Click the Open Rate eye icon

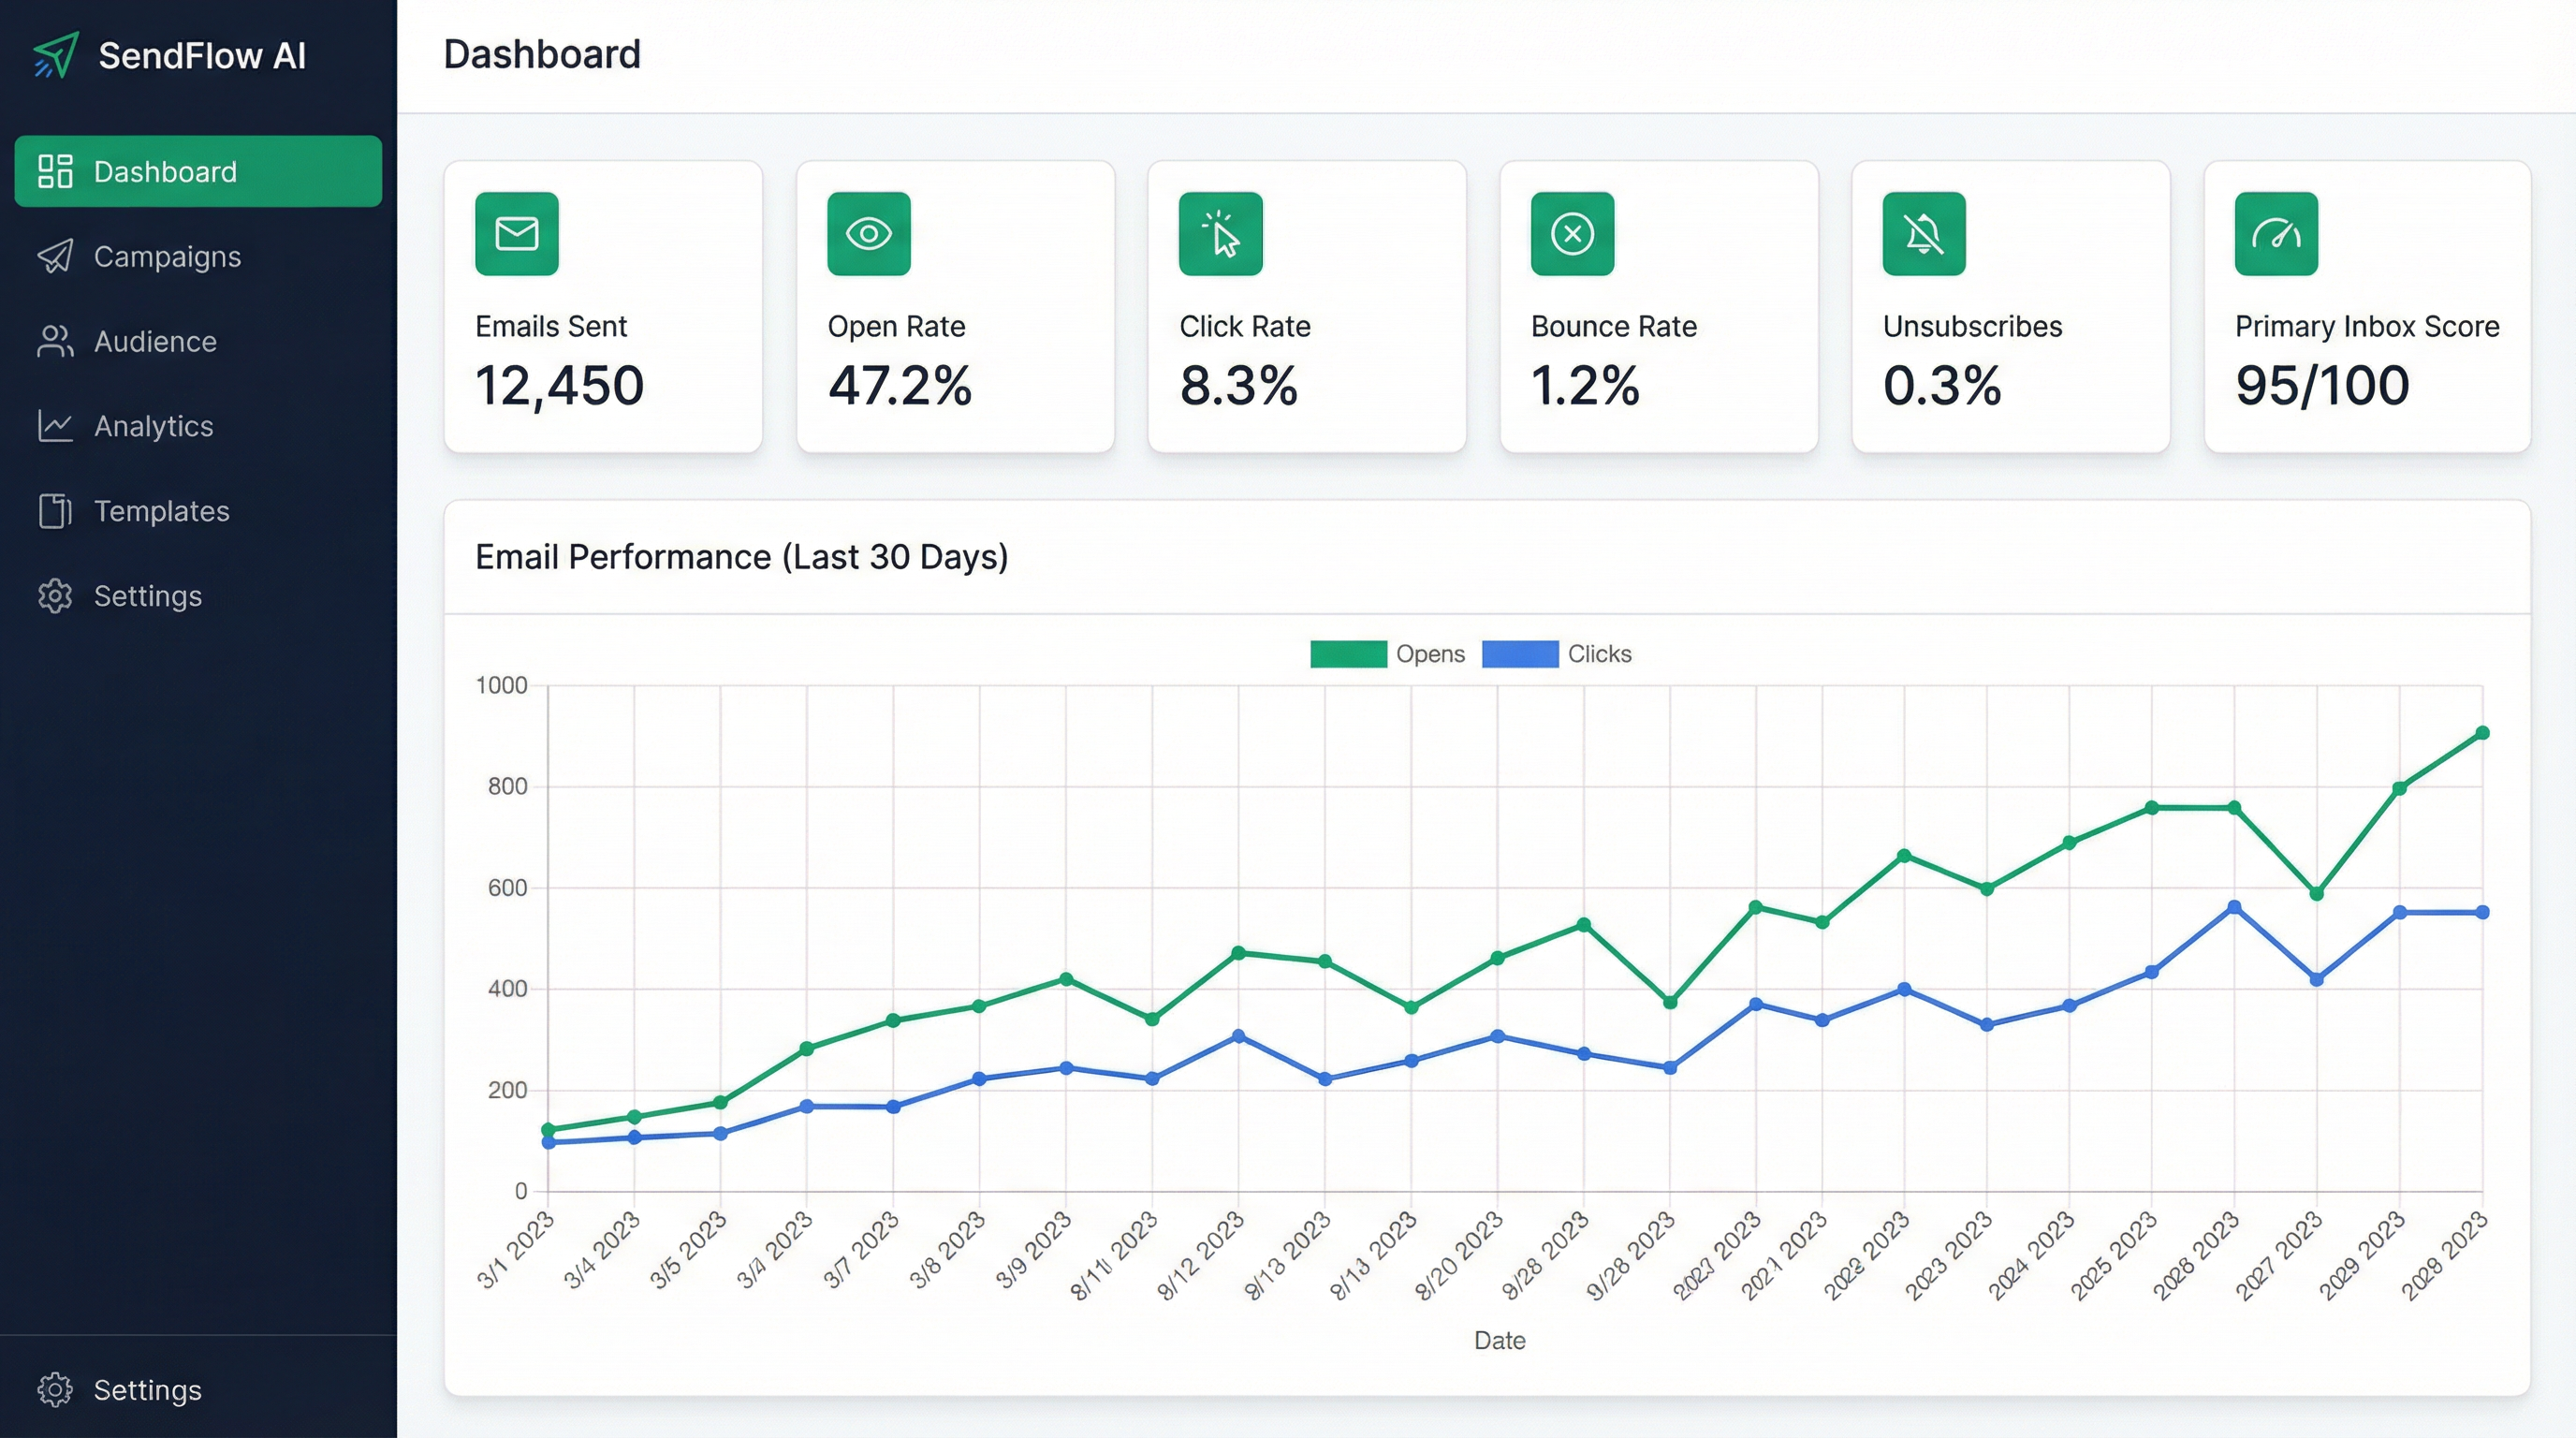(868, 234)
